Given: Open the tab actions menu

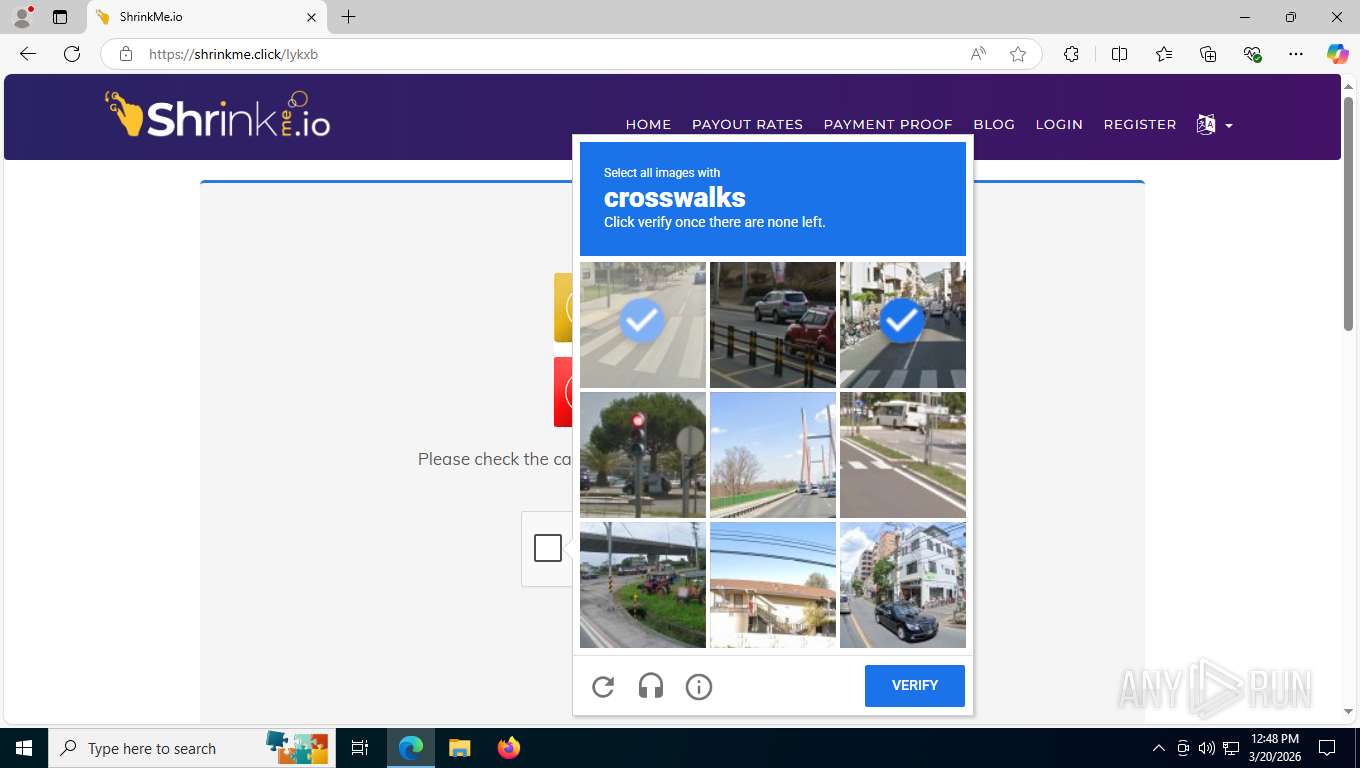Looking at the screenshot, I should [60, 17].
